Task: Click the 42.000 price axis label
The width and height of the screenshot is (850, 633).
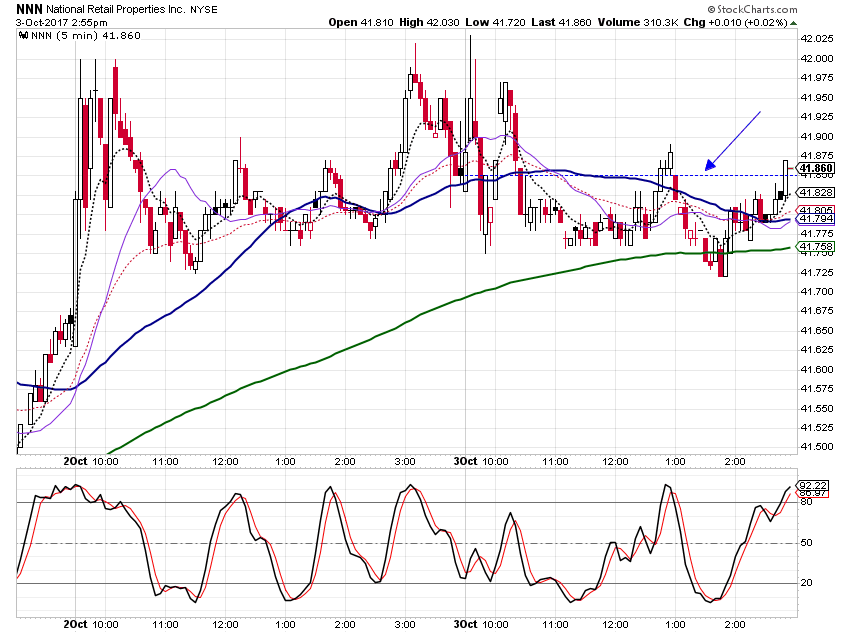Action: (x=817, y=59)
